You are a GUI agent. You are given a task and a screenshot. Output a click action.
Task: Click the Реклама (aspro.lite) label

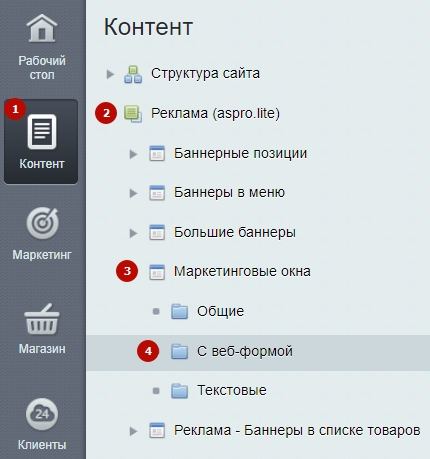click(215, 113)
